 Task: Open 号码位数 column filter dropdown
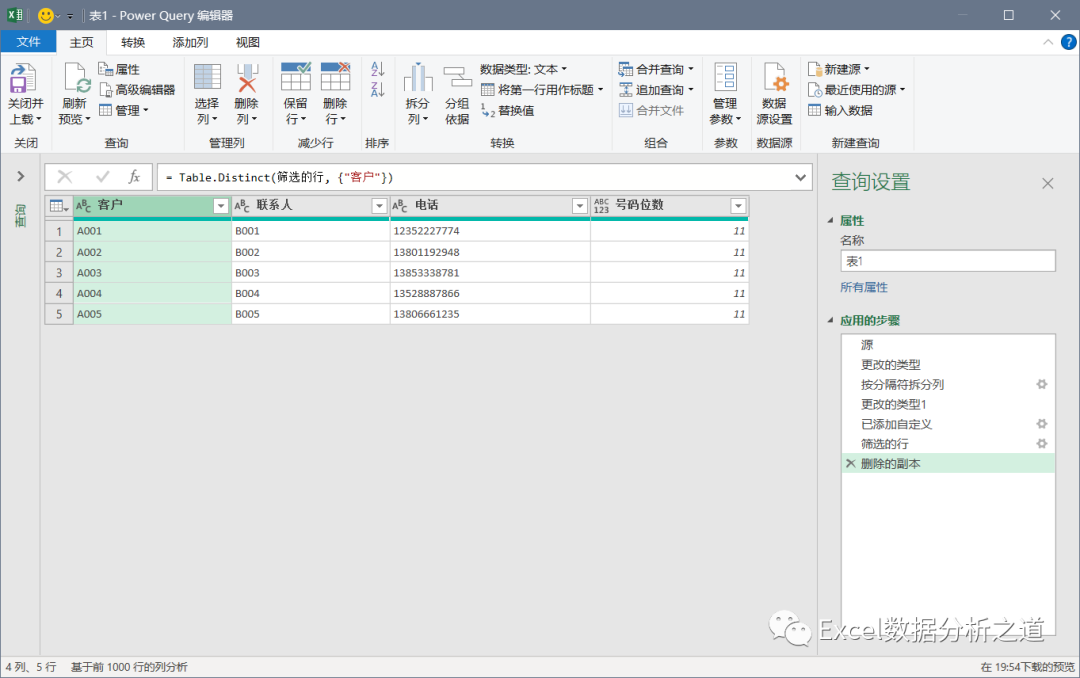pos(738,205)
